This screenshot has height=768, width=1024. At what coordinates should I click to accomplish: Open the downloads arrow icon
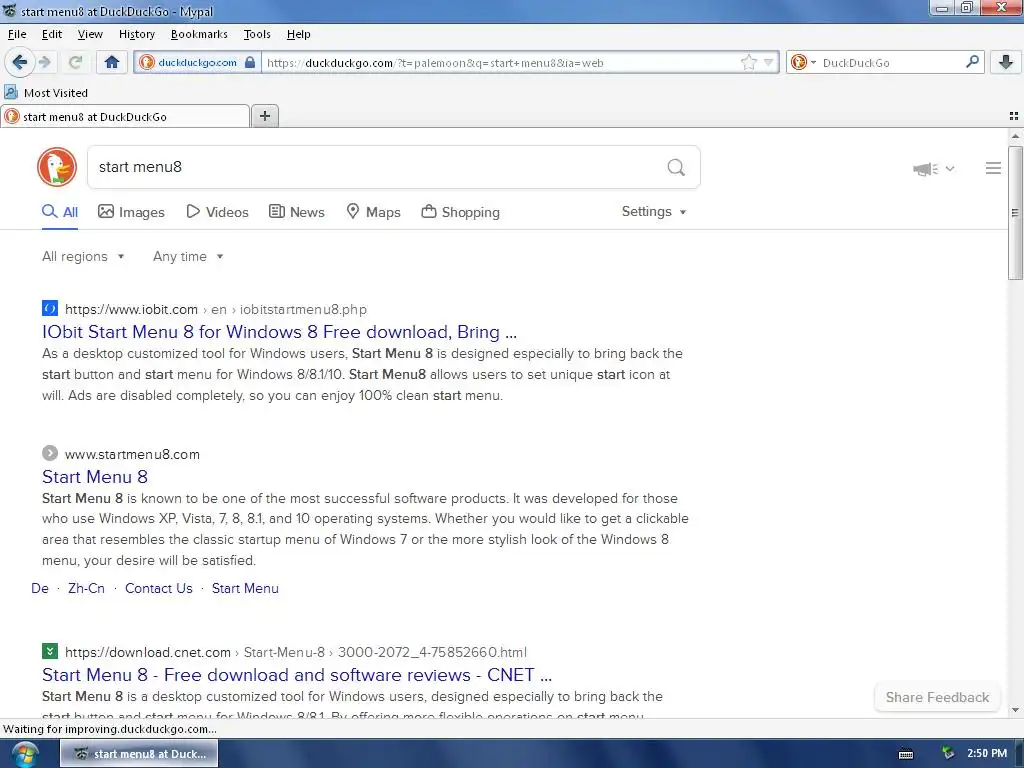[1006, 62]
